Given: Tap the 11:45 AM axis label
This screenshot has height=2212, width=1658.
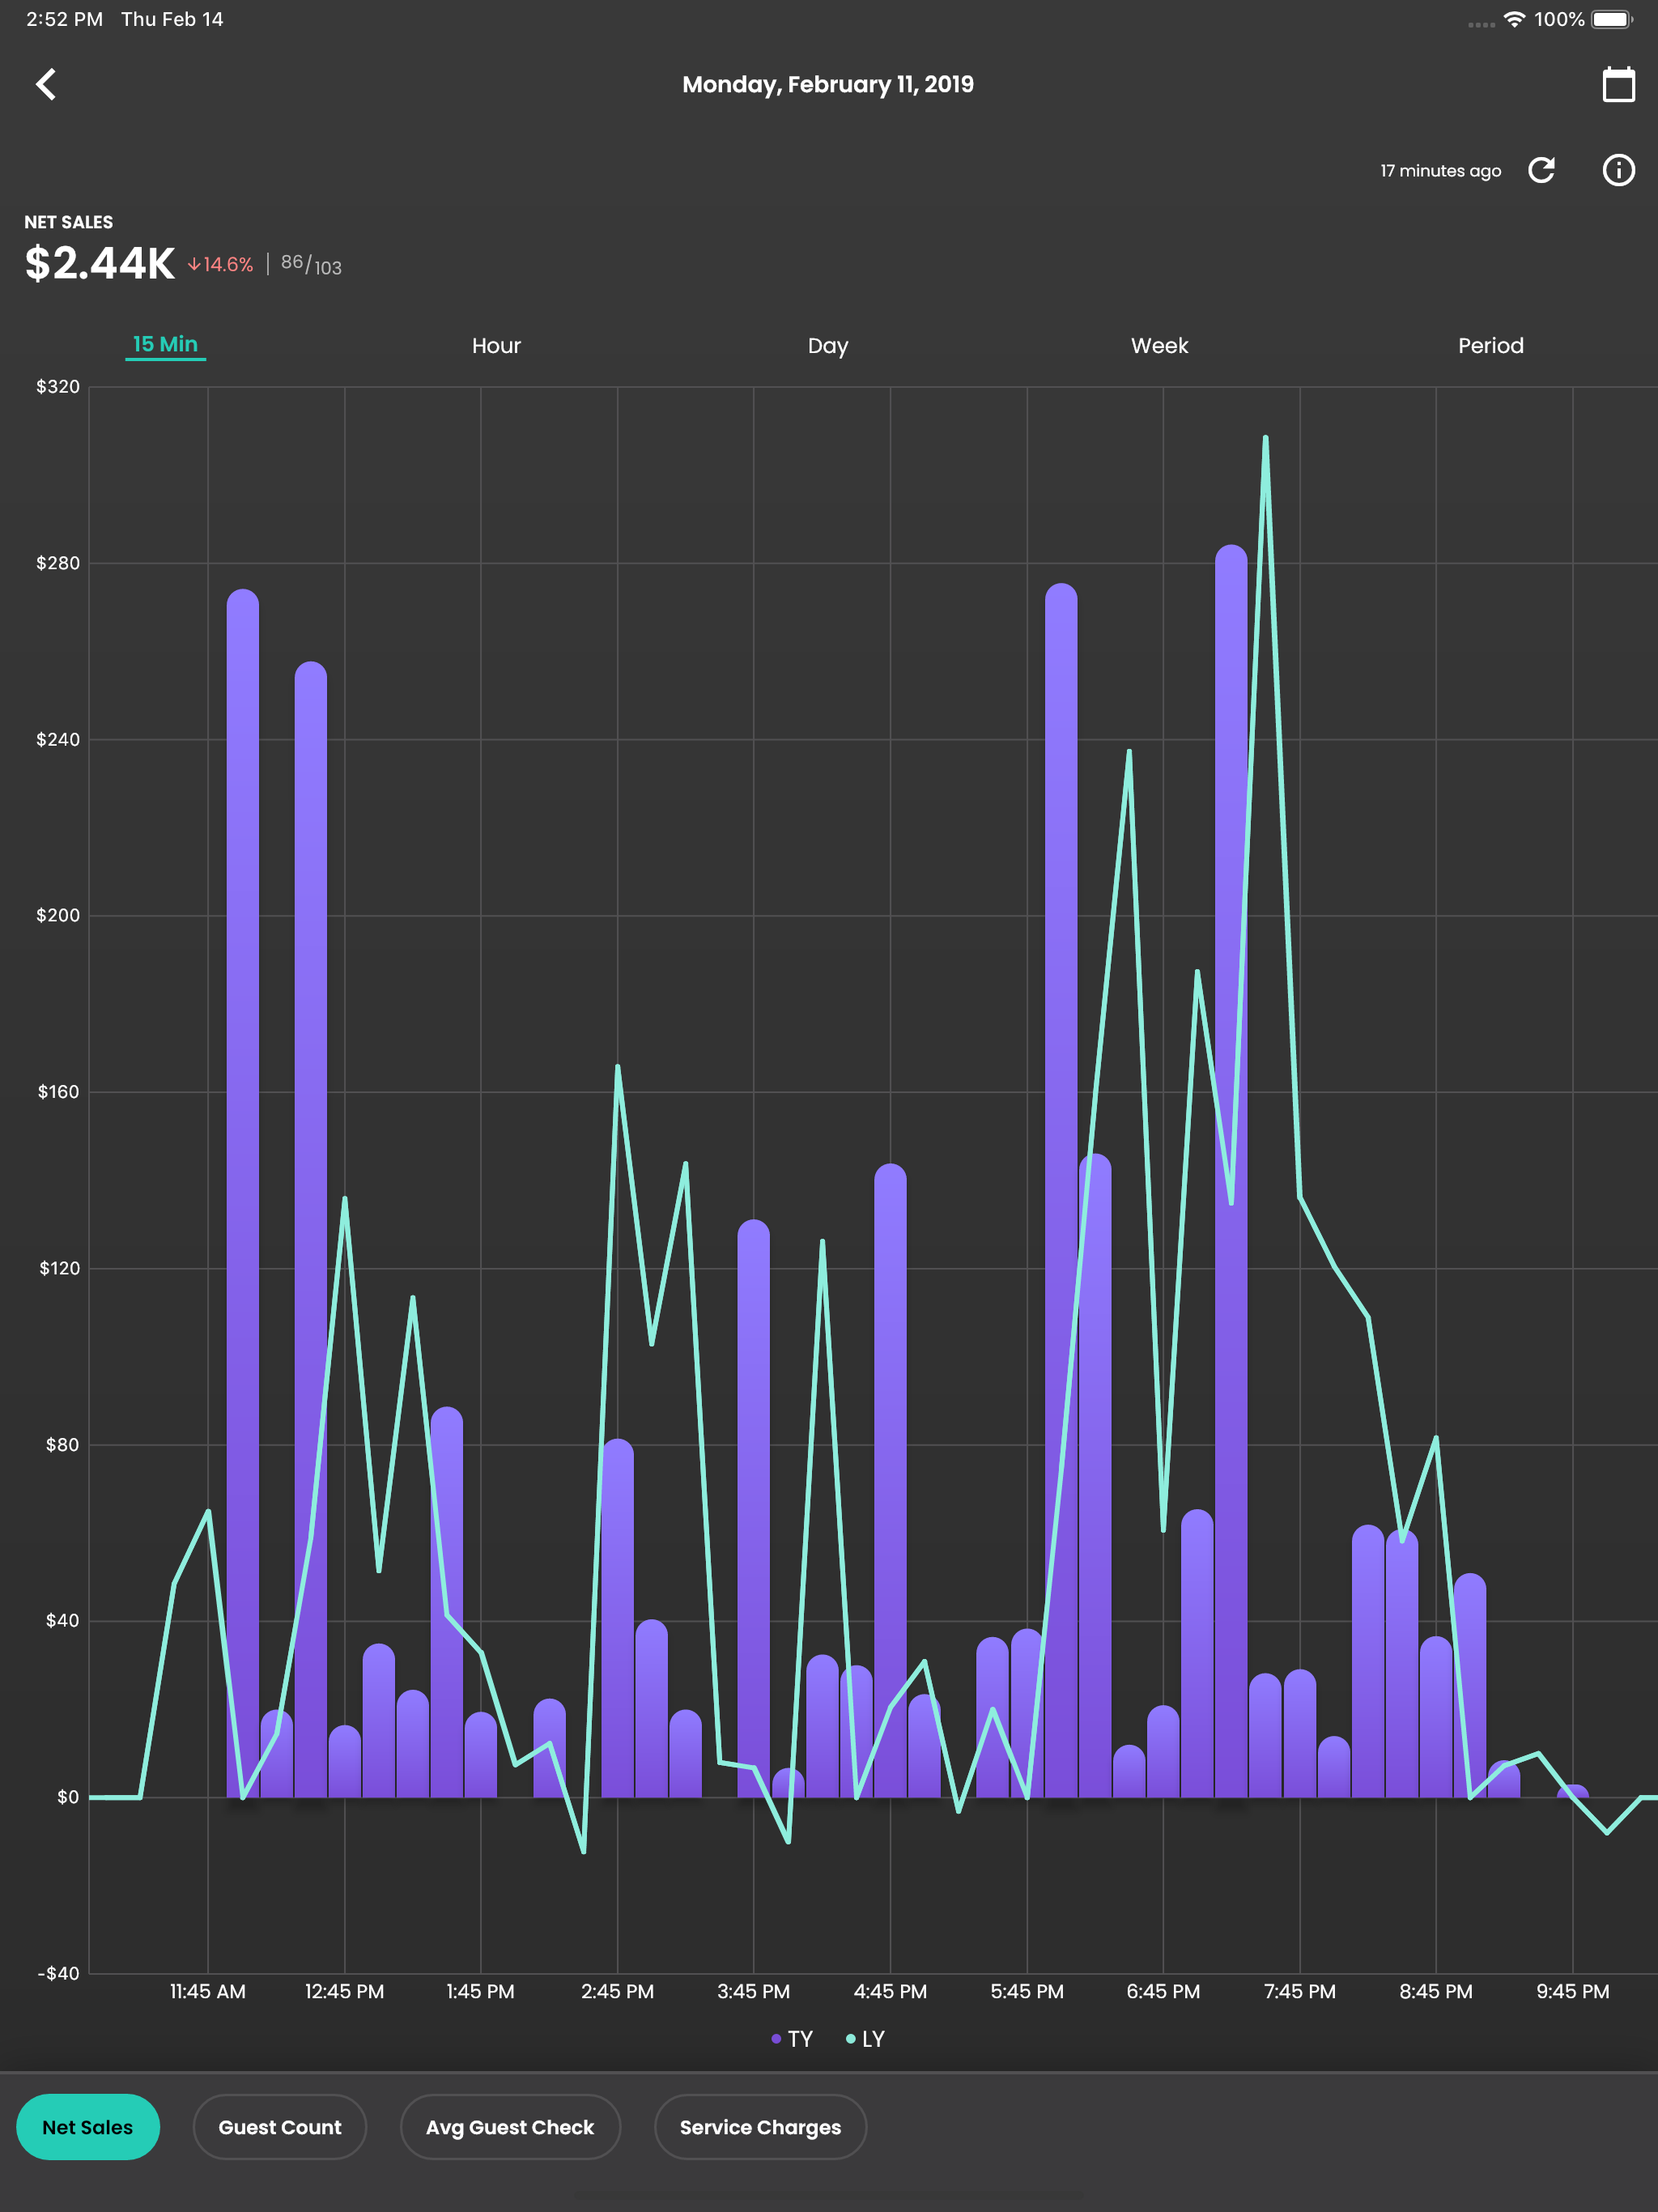Looking at the screenshot, I should pyautogui.click(x=208, y=1991).
